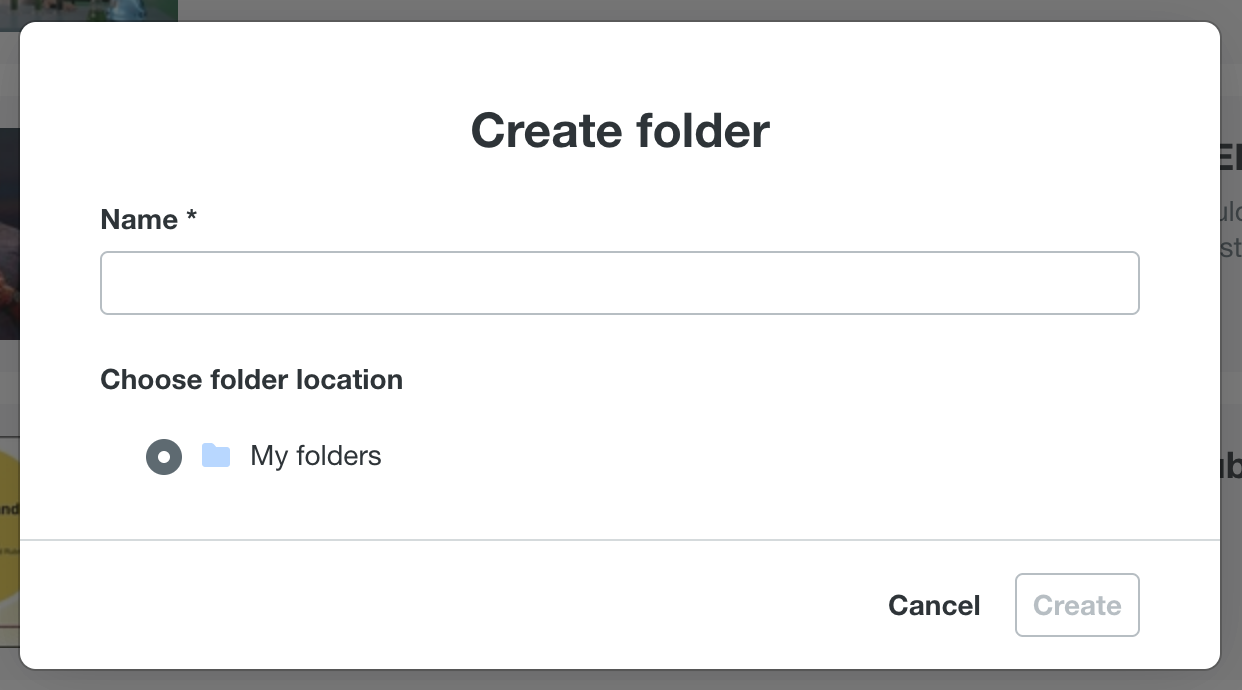Click into the Name text field
The width and height of the screenshot is (1242, 690).
coord(619,283)
